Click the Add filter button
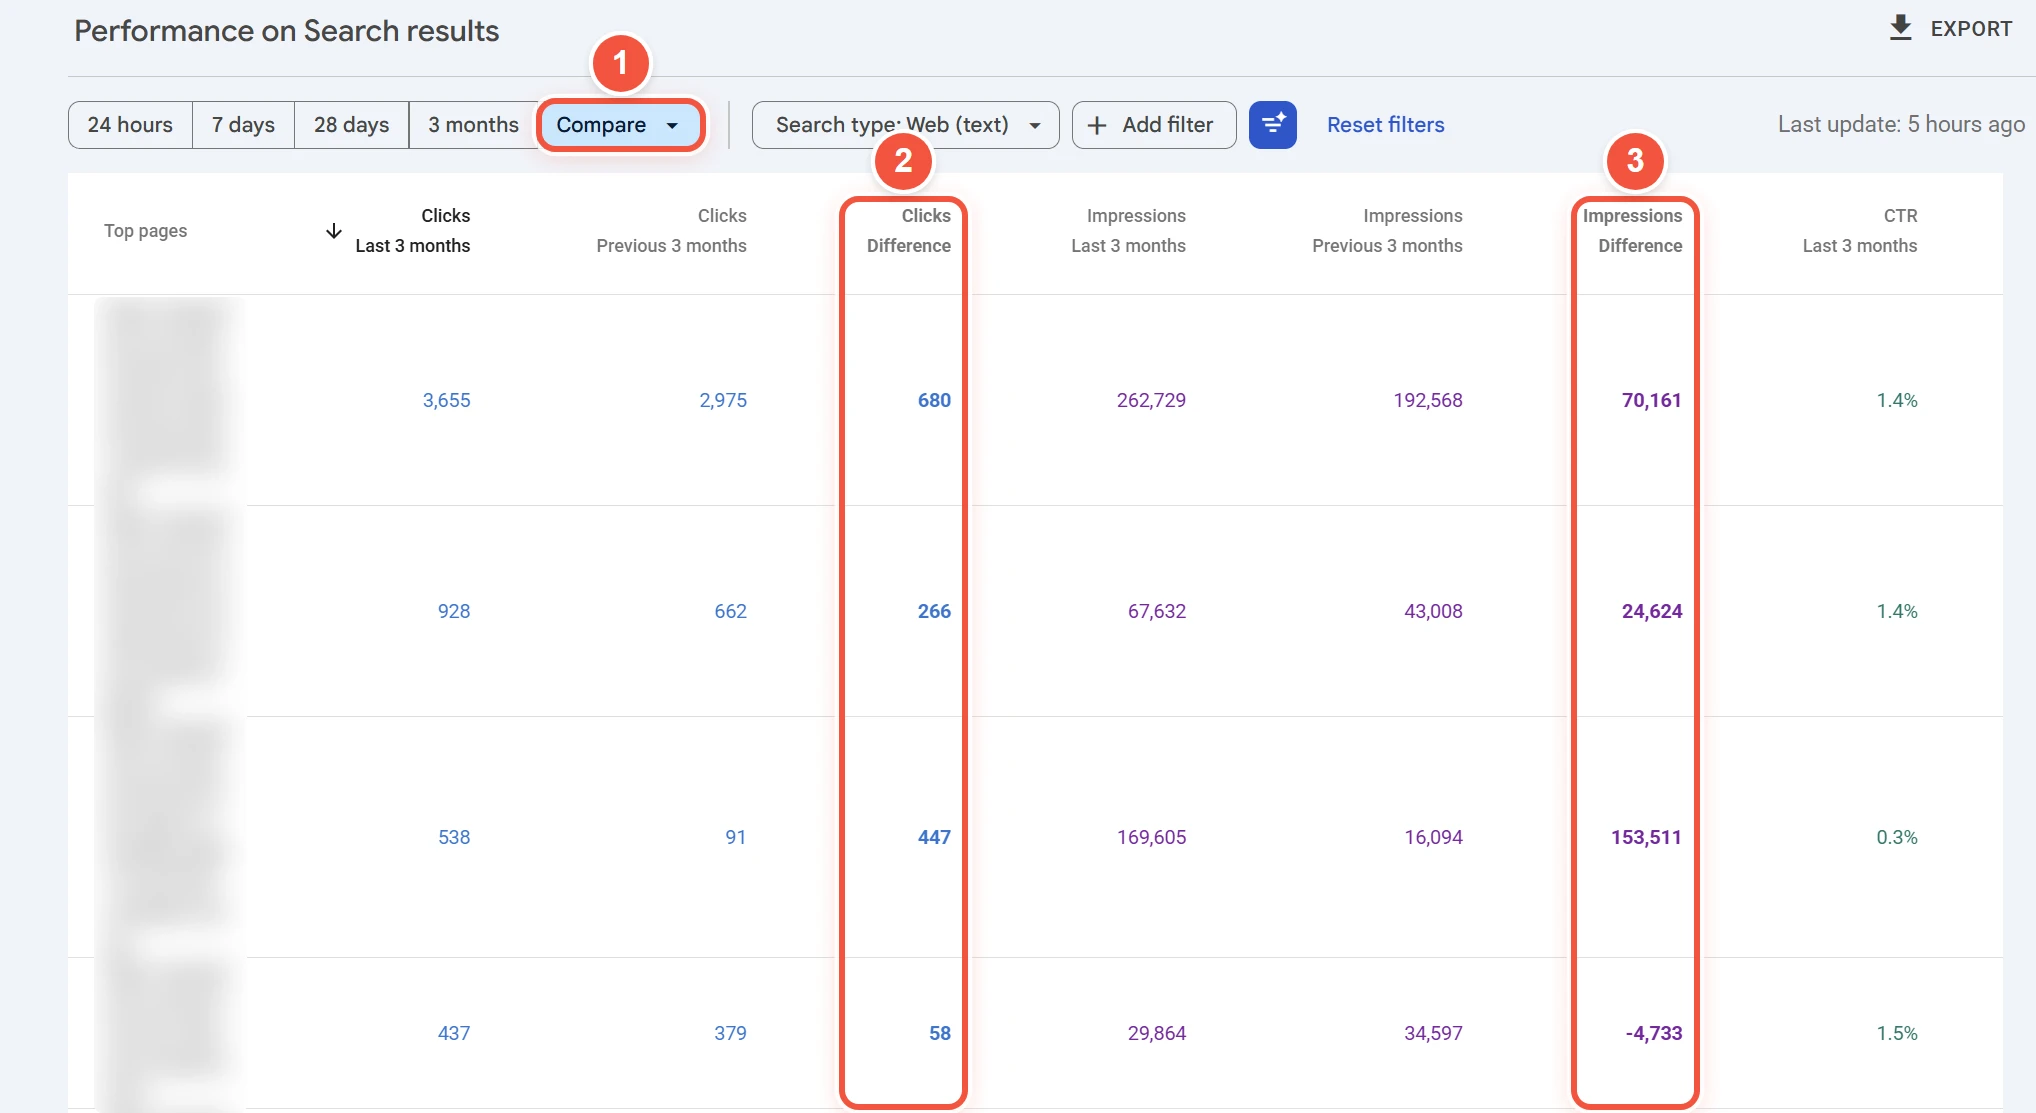 pyautogui.click(x=1154, y=125)
